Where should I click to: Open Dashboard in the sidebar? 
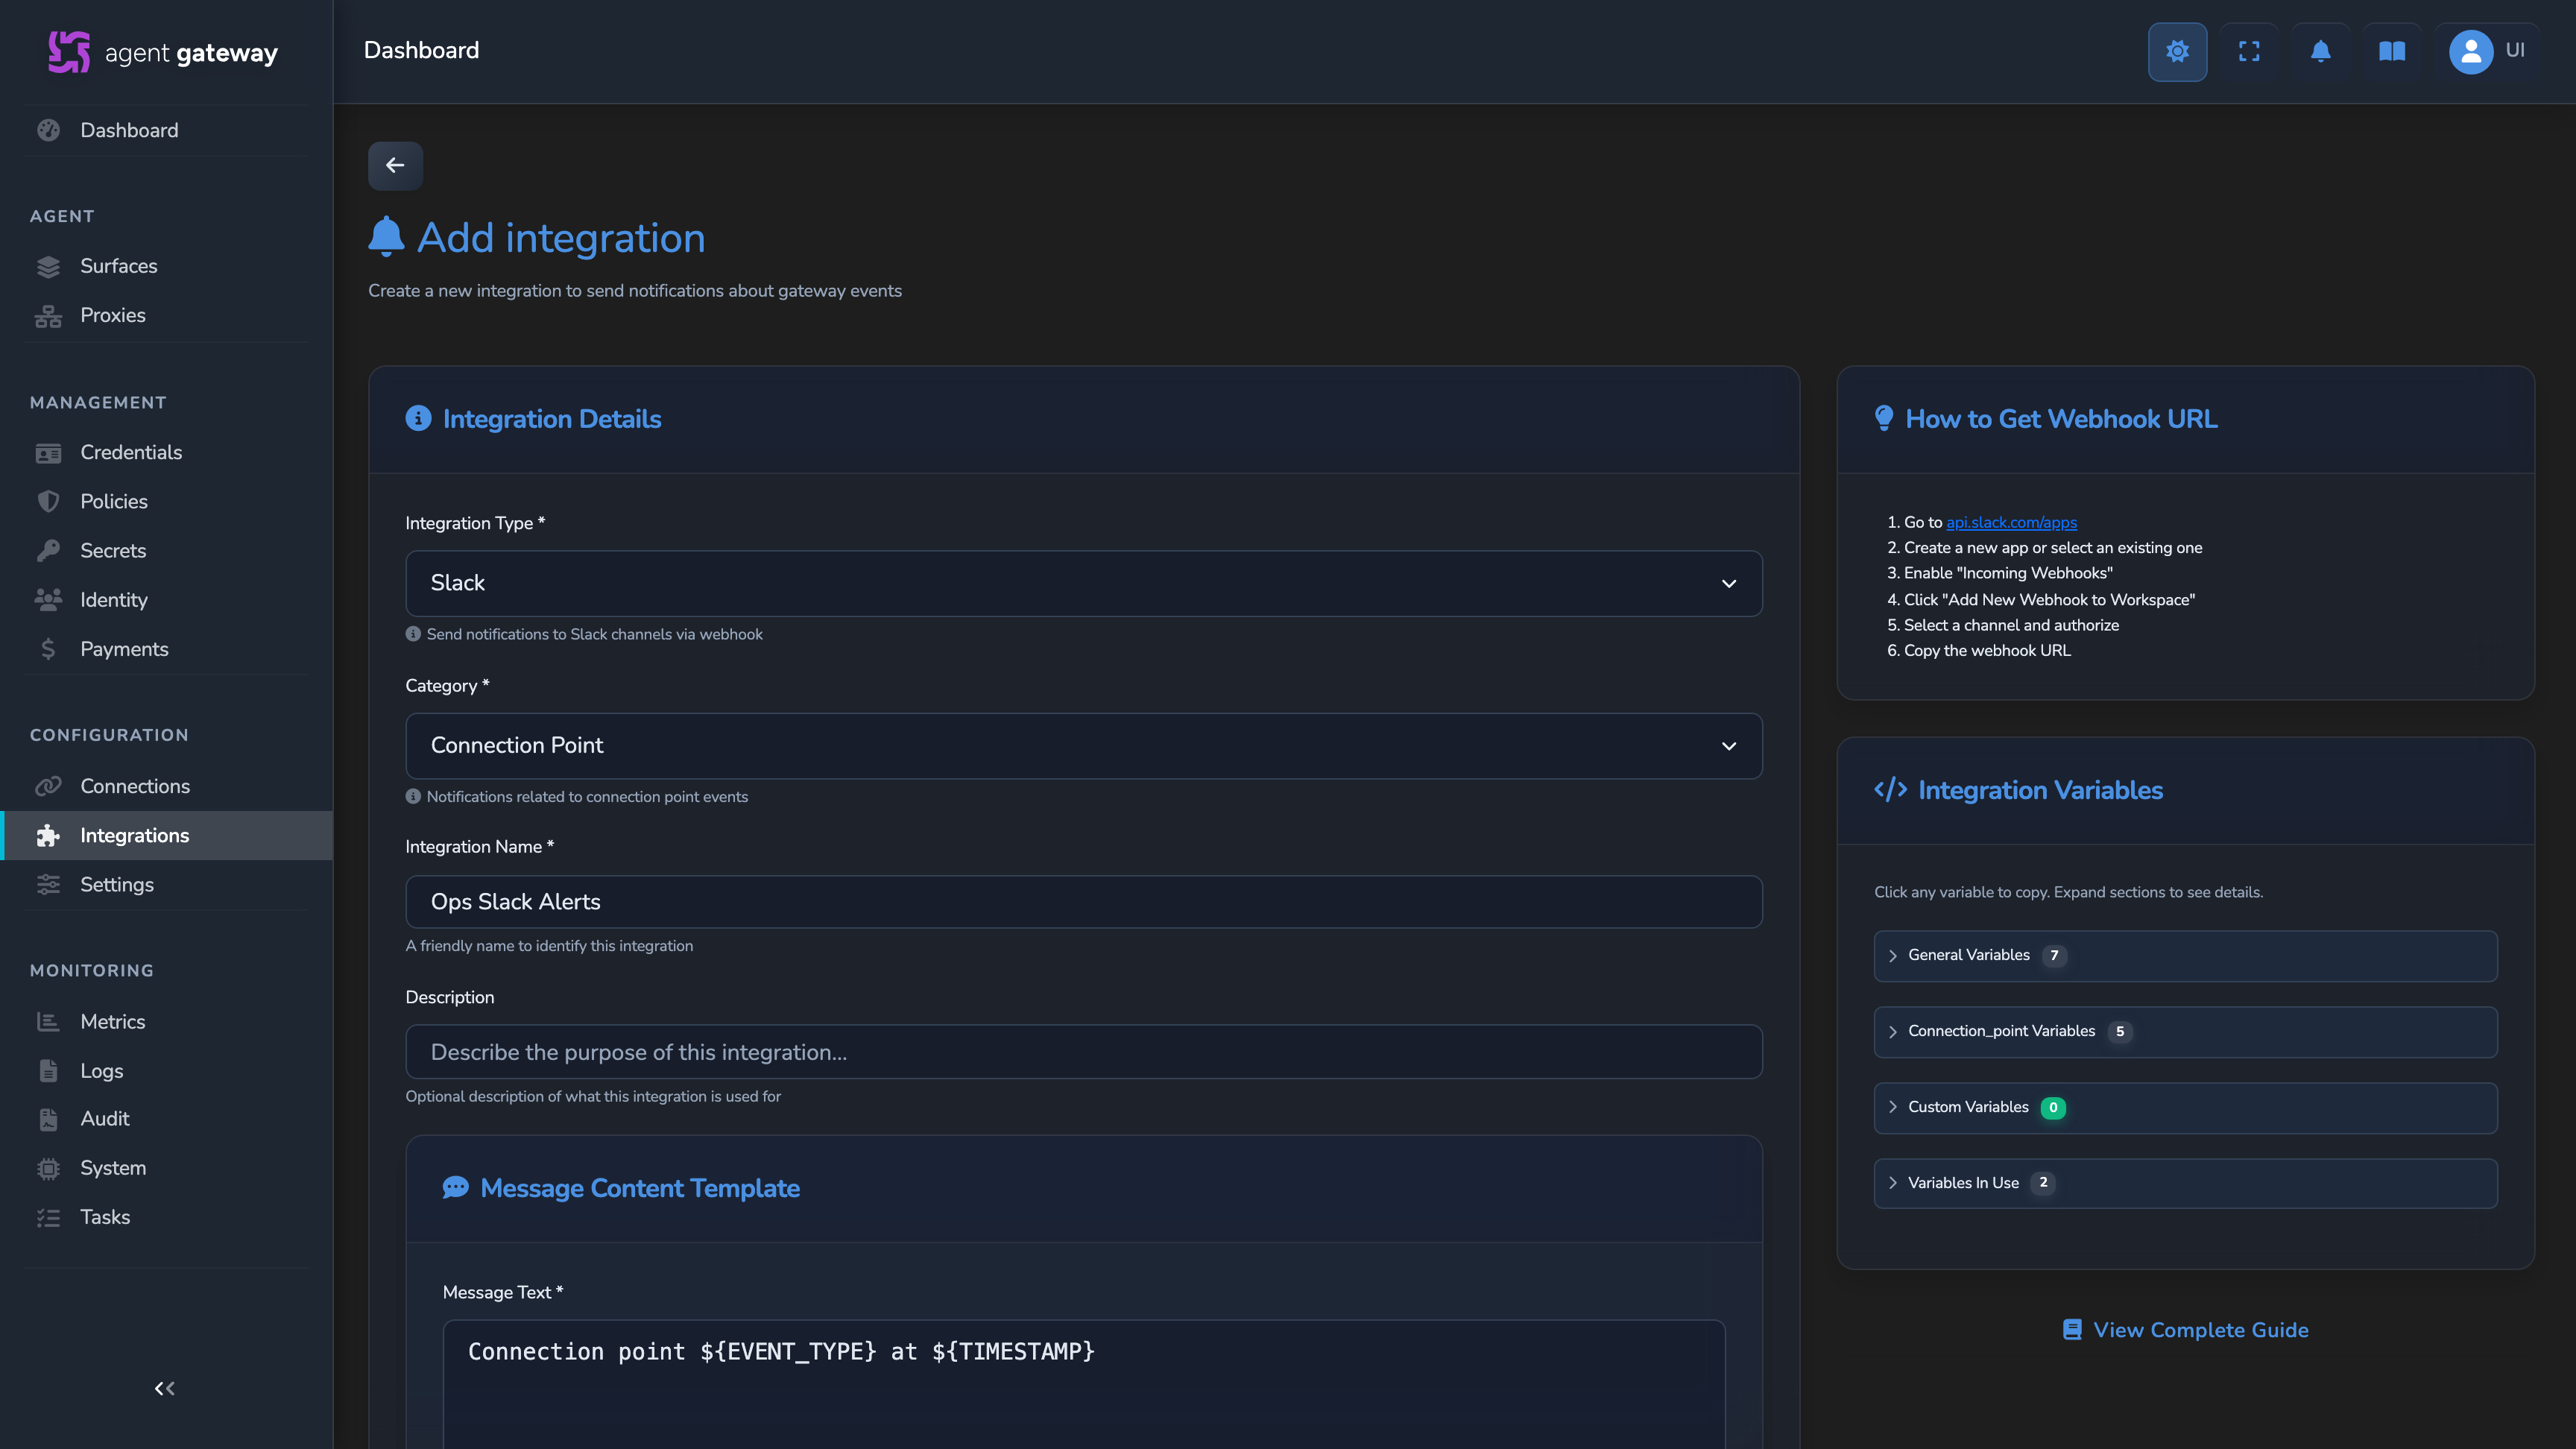(166, 130)
